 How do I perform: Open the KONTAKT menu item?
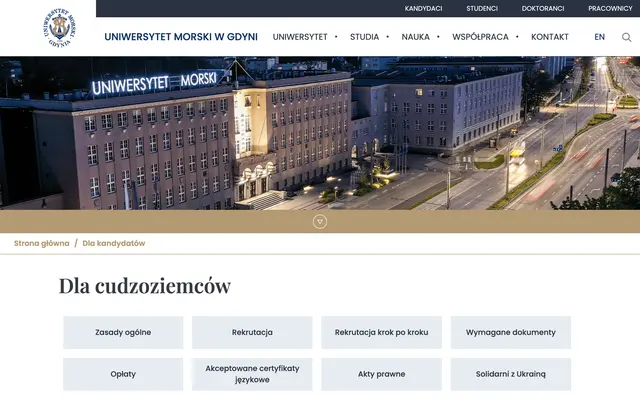tap(550, 37)
